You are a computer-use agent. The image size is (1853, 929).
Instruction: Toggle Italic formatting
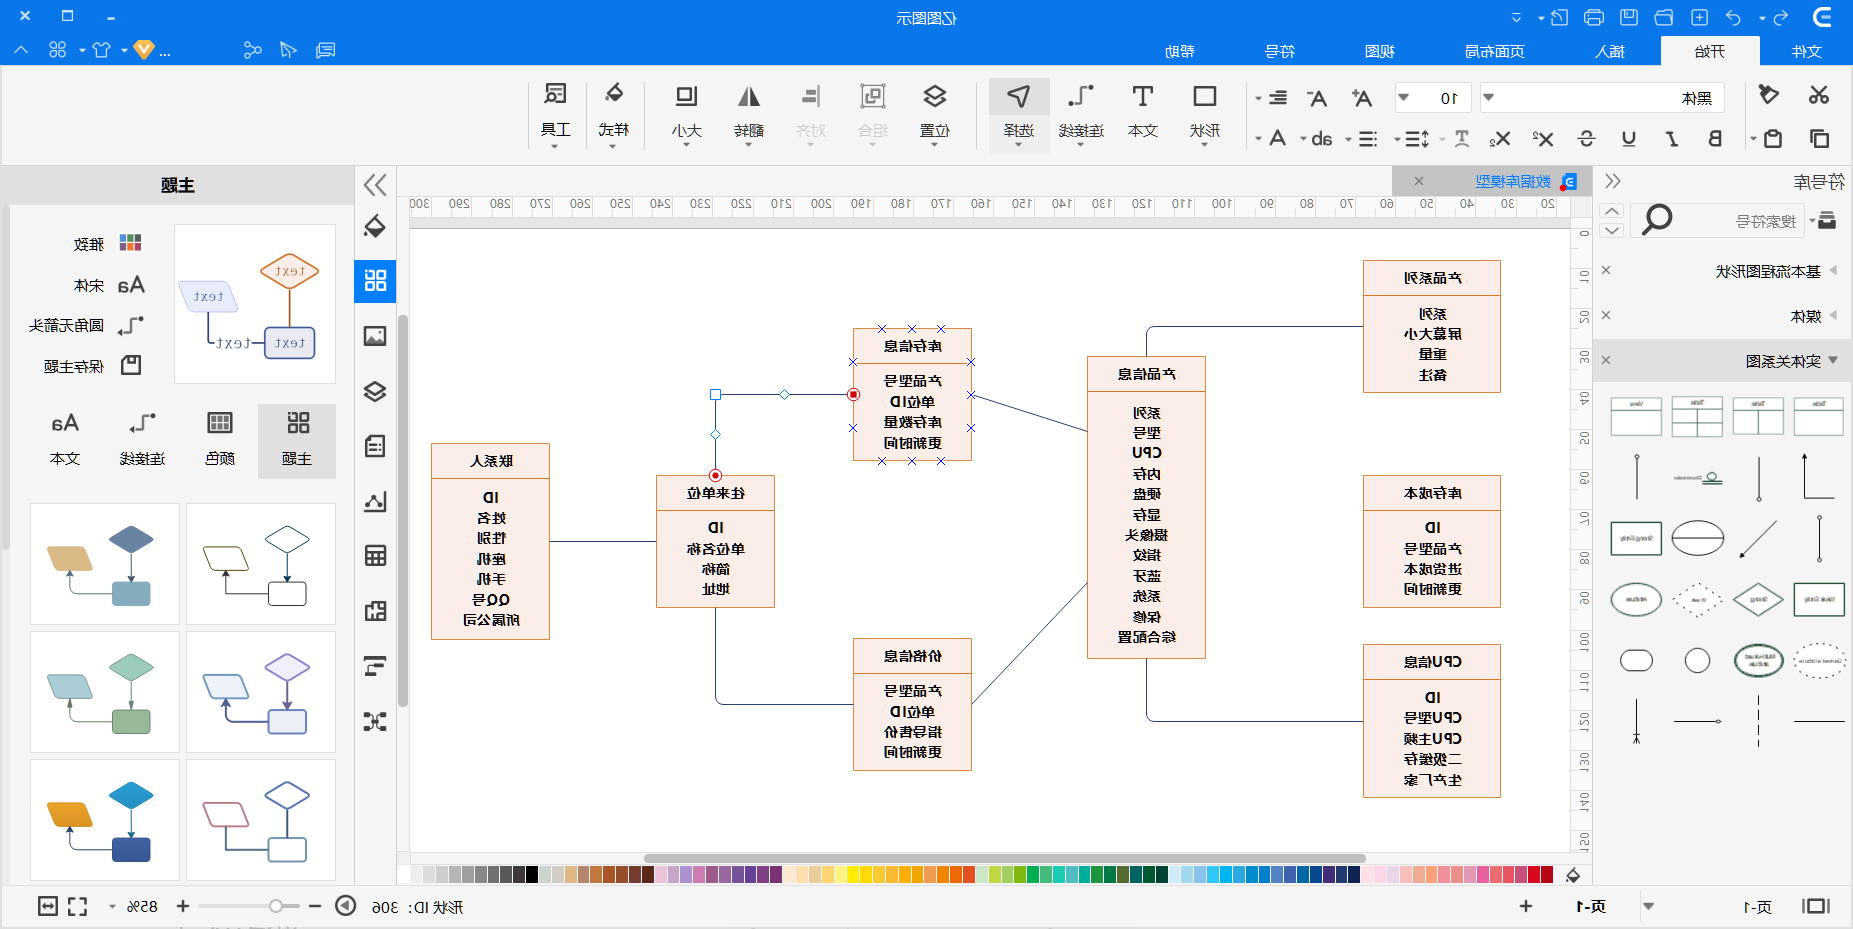1671,138
